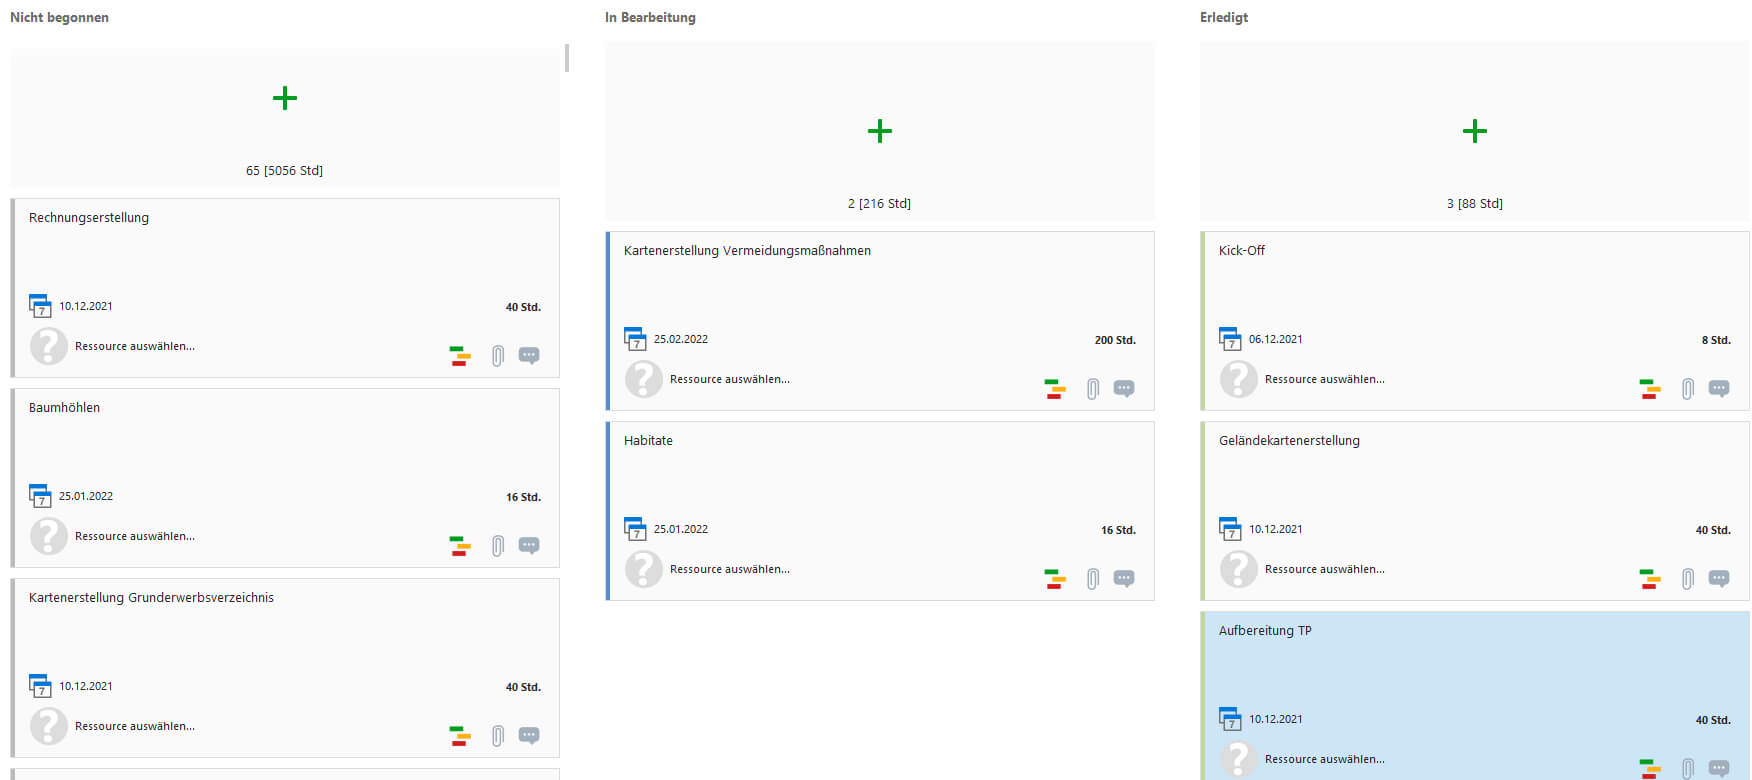1752x780 pixels.
Task: Open paperclip on Kartenerstellung Vermeidungsmaßnahmen card
Action: (x=1092, y=389)
